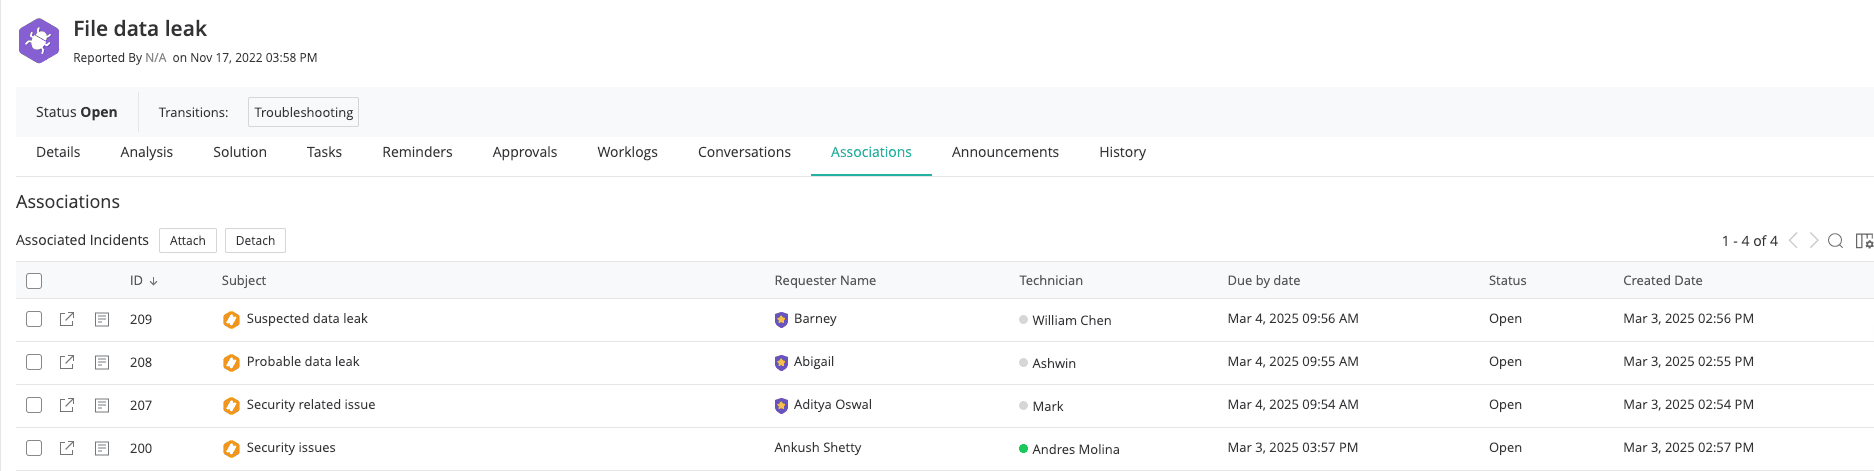1874x471 pixels.
Task: Open the Troubleshooting transition option
Action: tap(303, 112)
